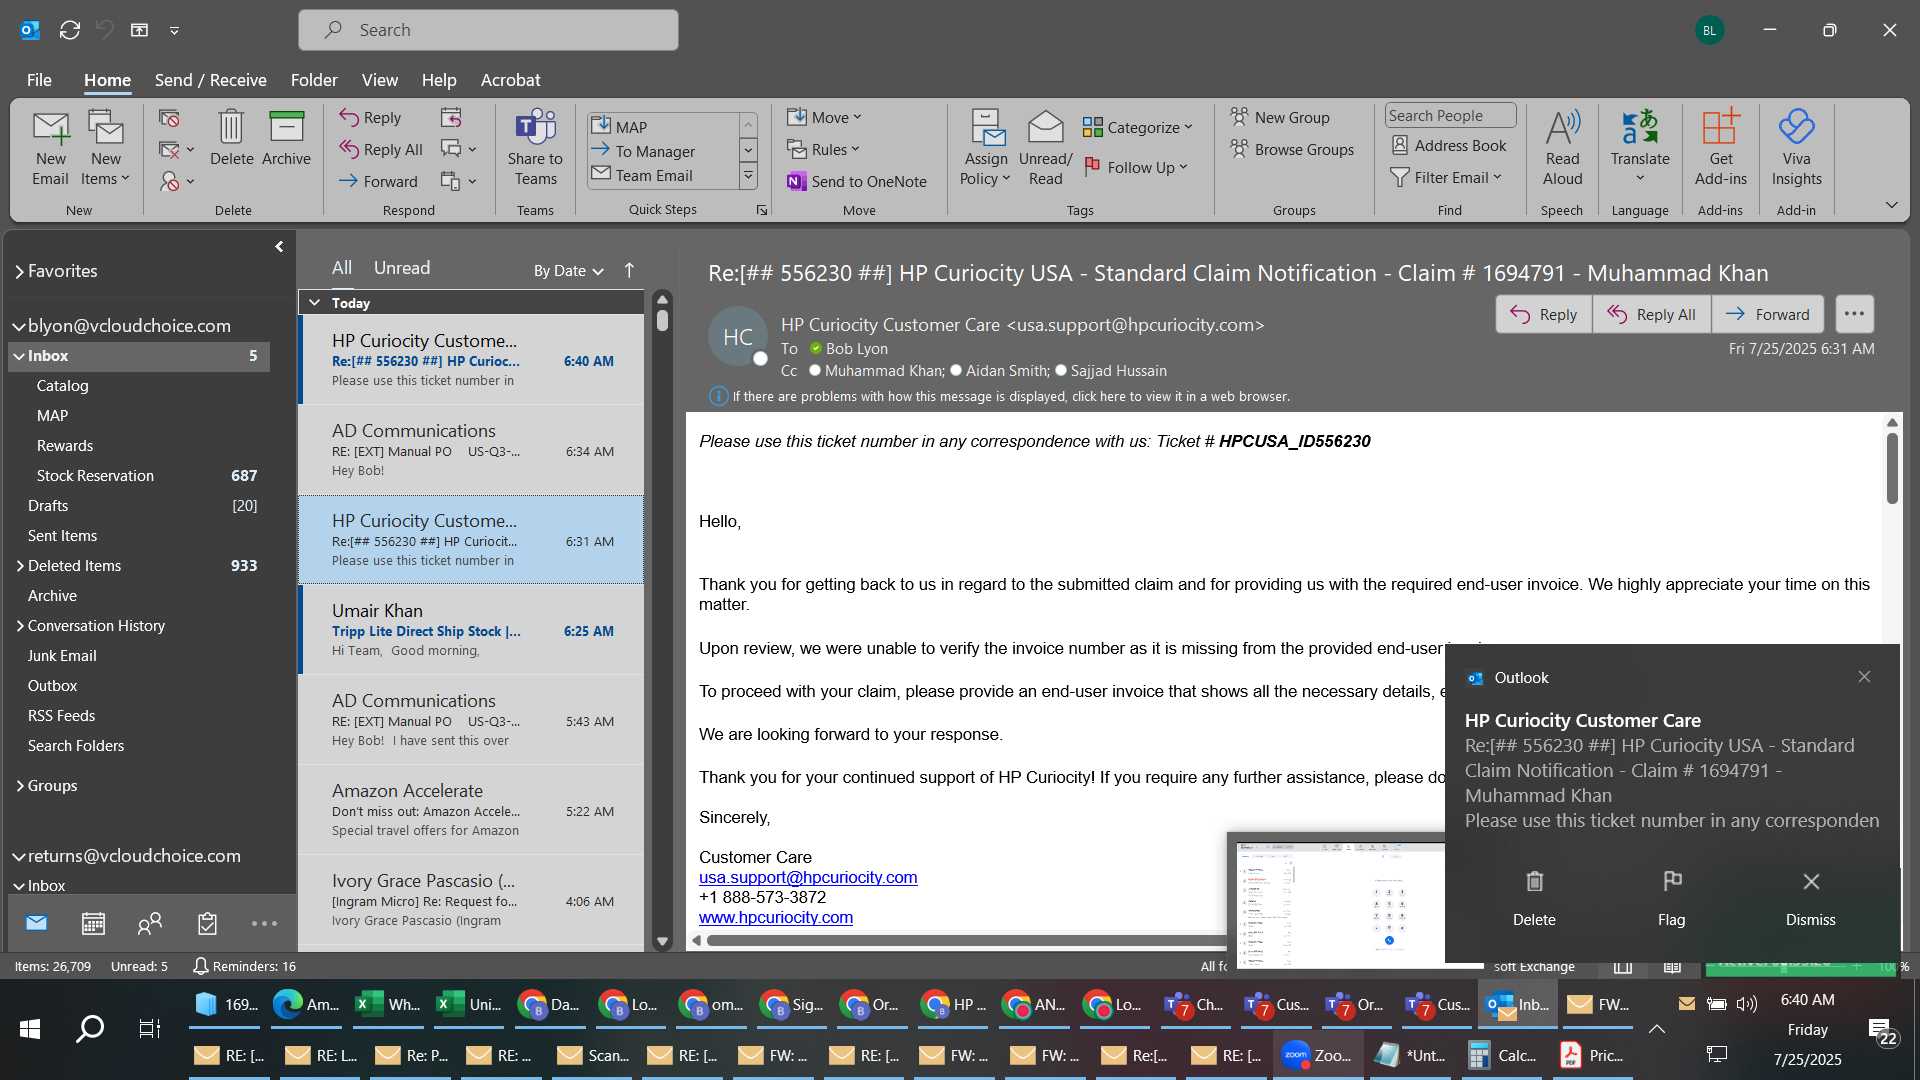This screenshot has width=1920, height=1080.
Task: Switch to the Folder tab
Action: [x=314, y=80]
